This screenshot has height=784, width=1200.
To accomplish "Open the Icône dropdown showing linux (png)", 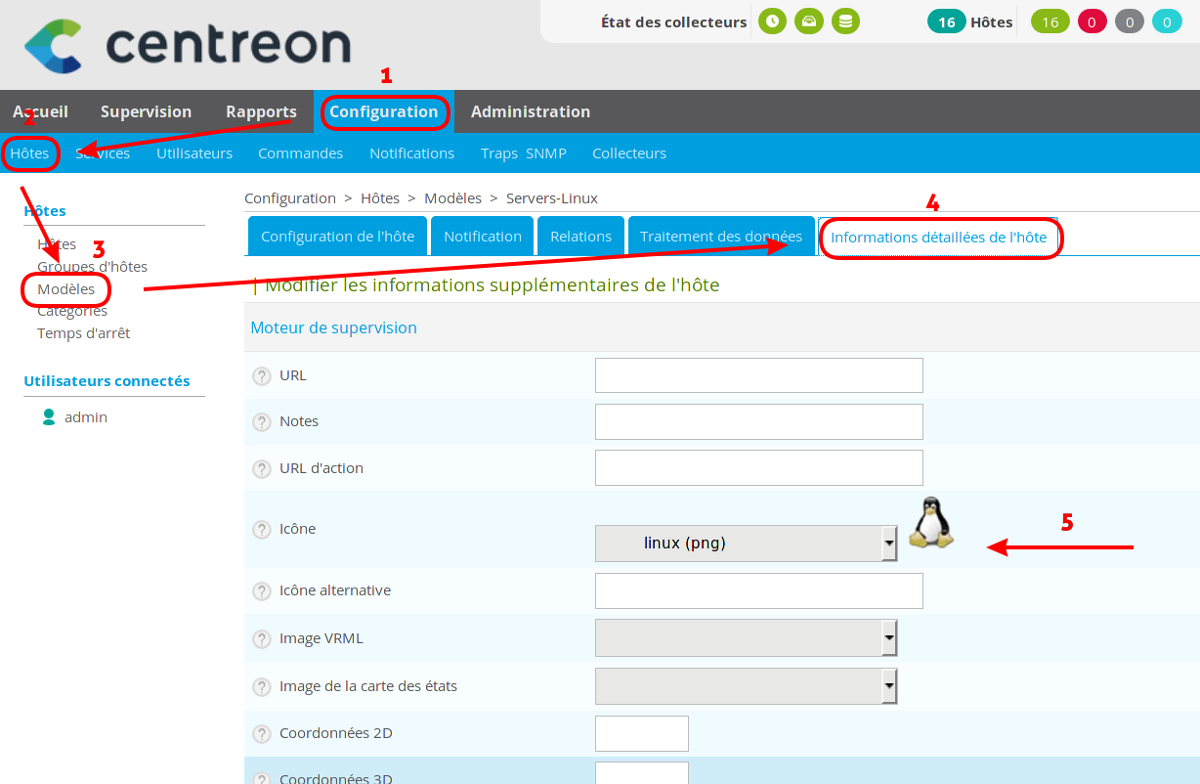I will coord(745,543).
